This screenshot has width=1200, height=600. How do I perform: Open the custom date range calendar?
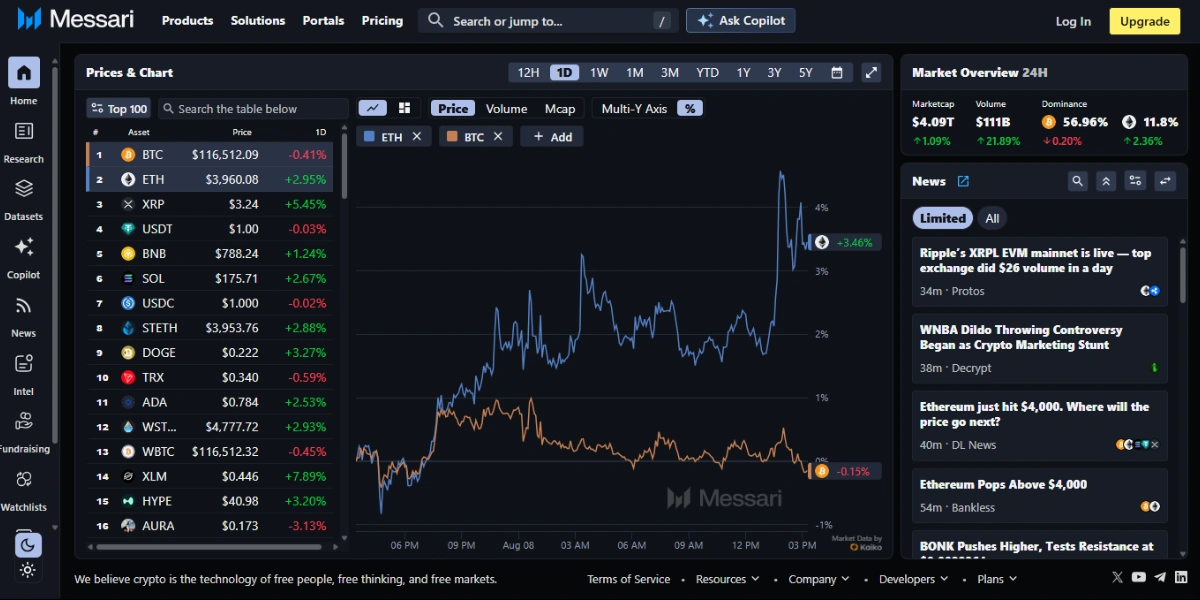pos(837,72)
